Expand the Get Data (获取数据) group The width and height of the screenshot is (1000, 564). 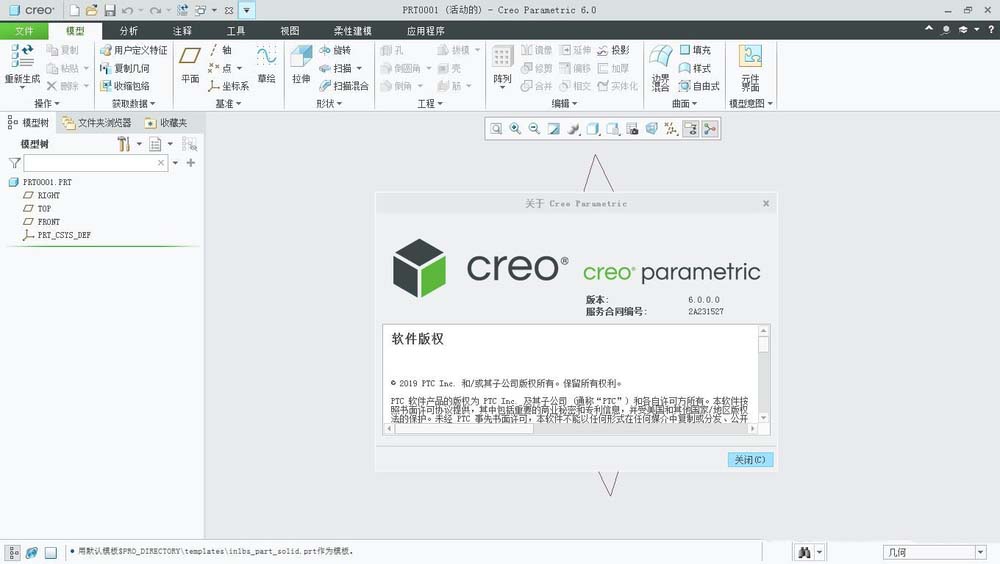133,103
